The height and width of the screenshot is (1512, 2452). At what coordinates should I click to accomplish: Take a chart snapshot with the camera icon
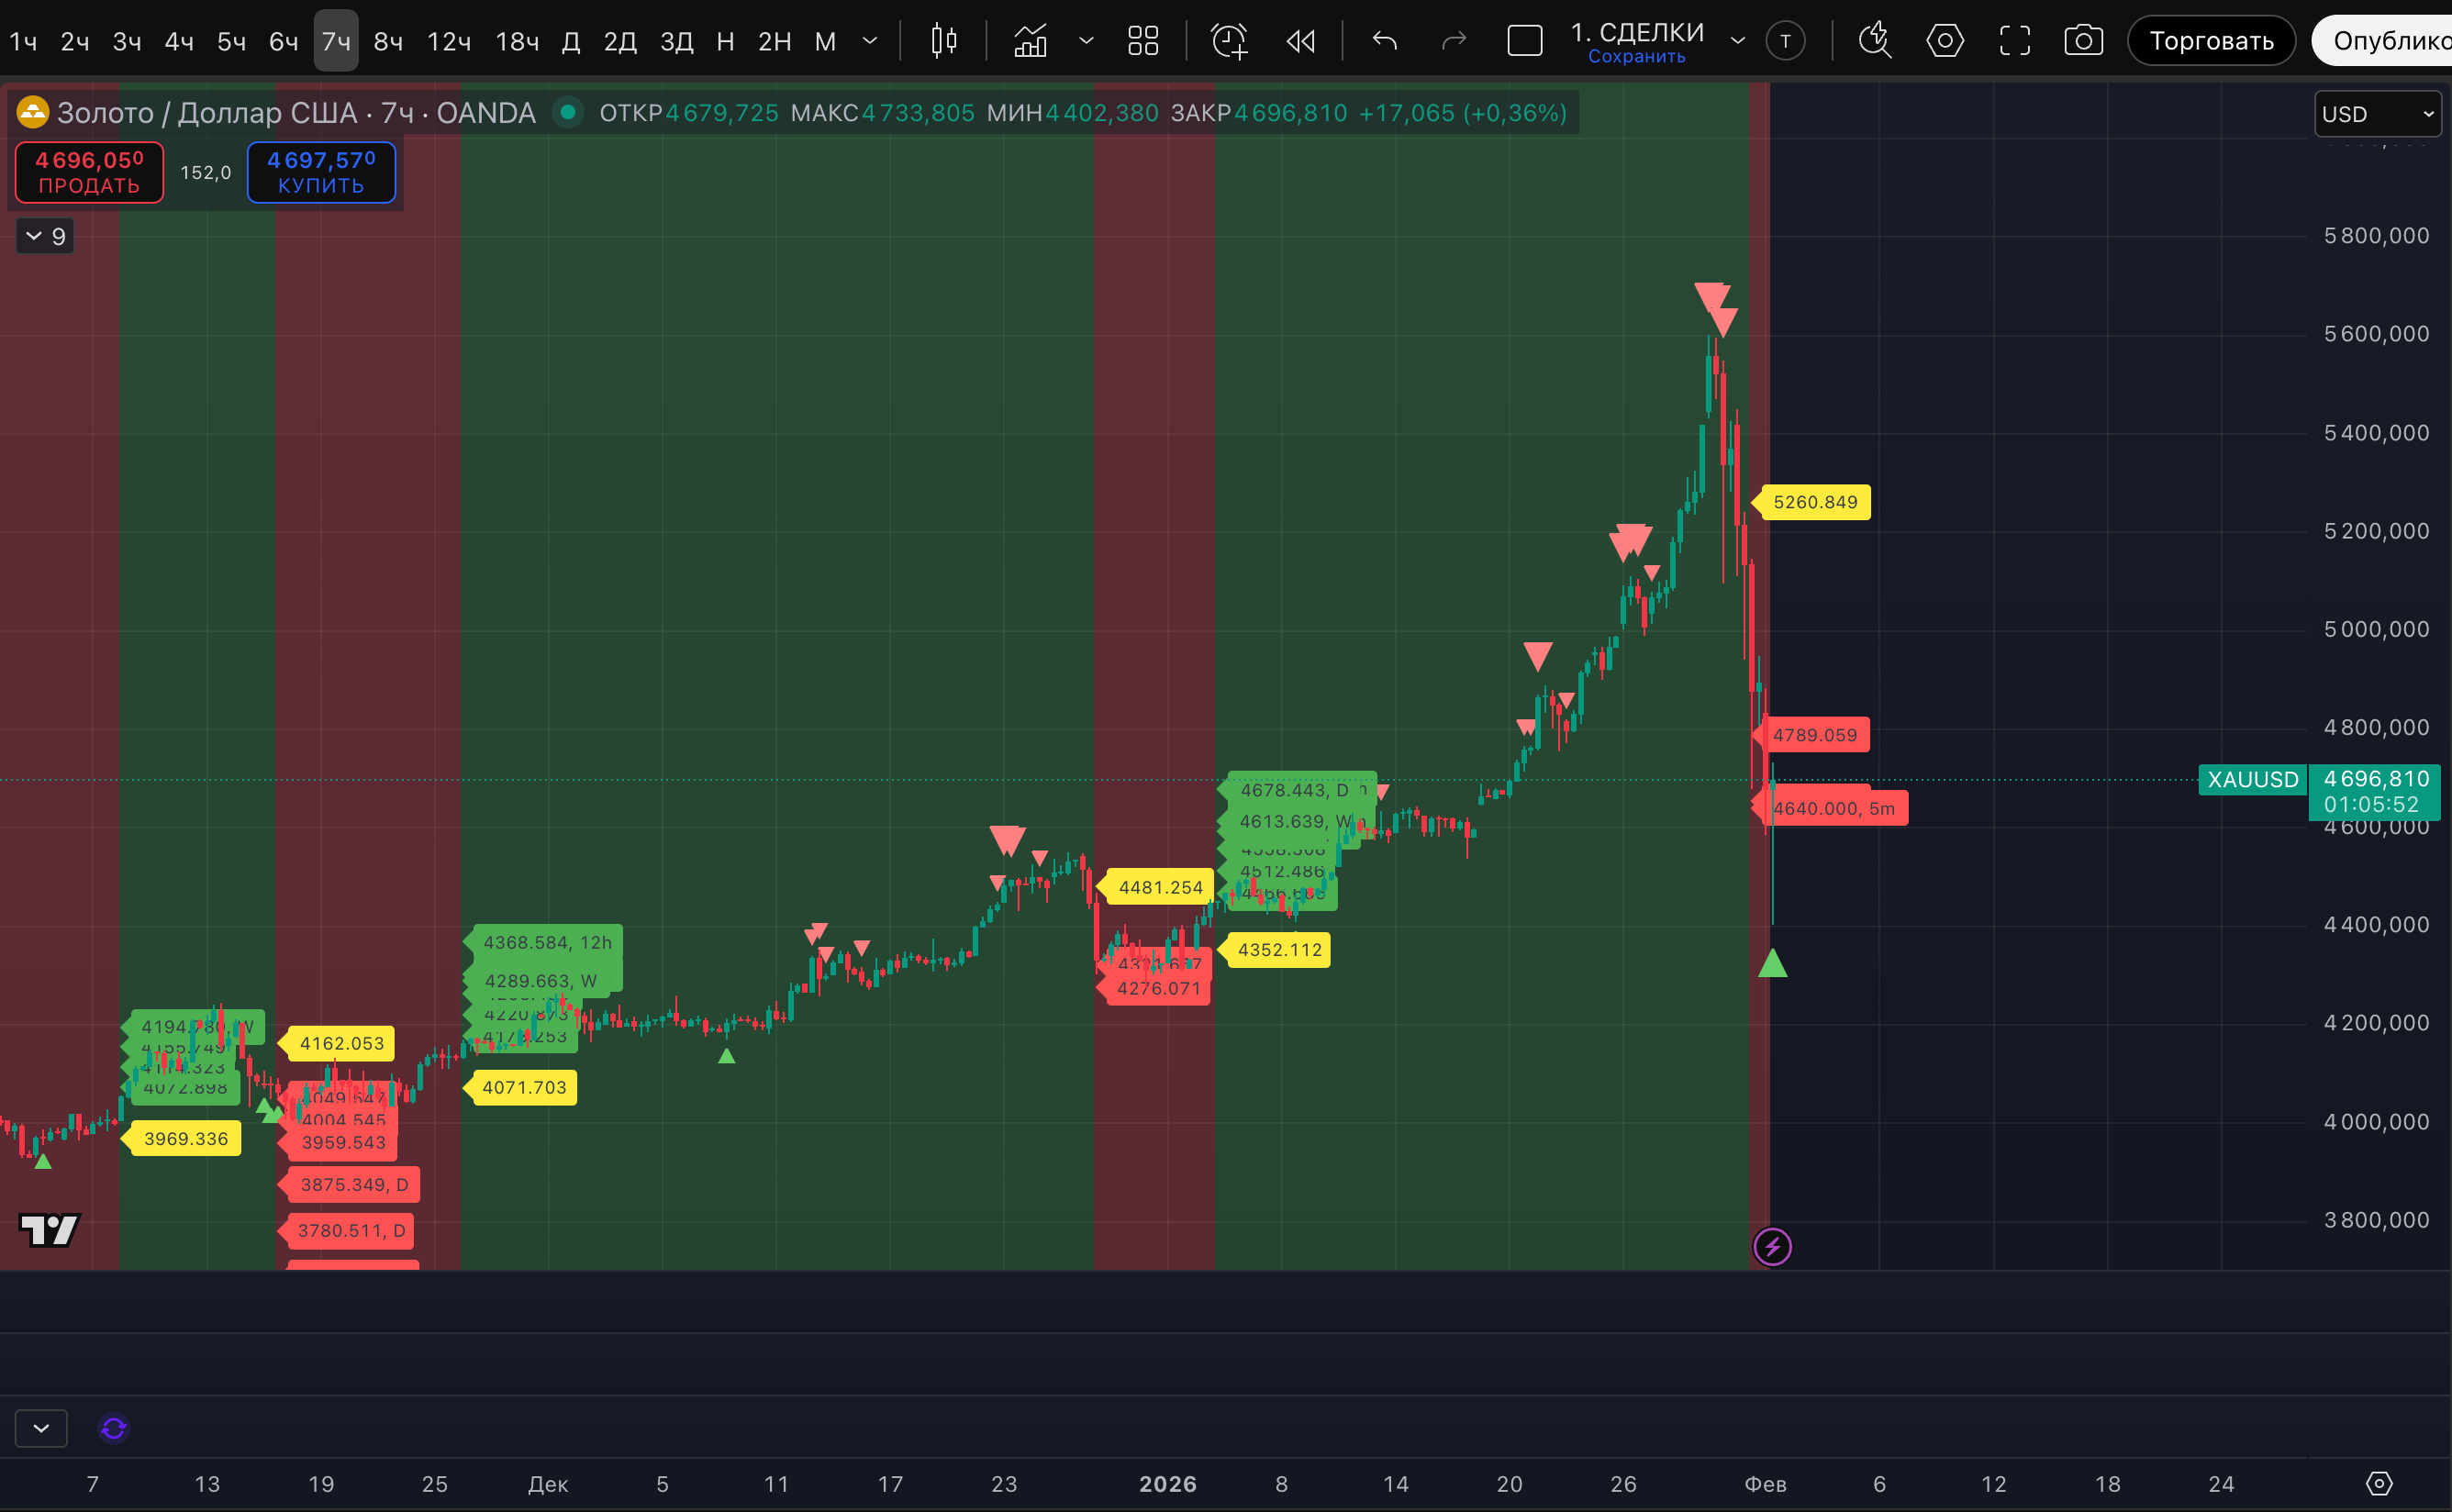(2083, 41)
